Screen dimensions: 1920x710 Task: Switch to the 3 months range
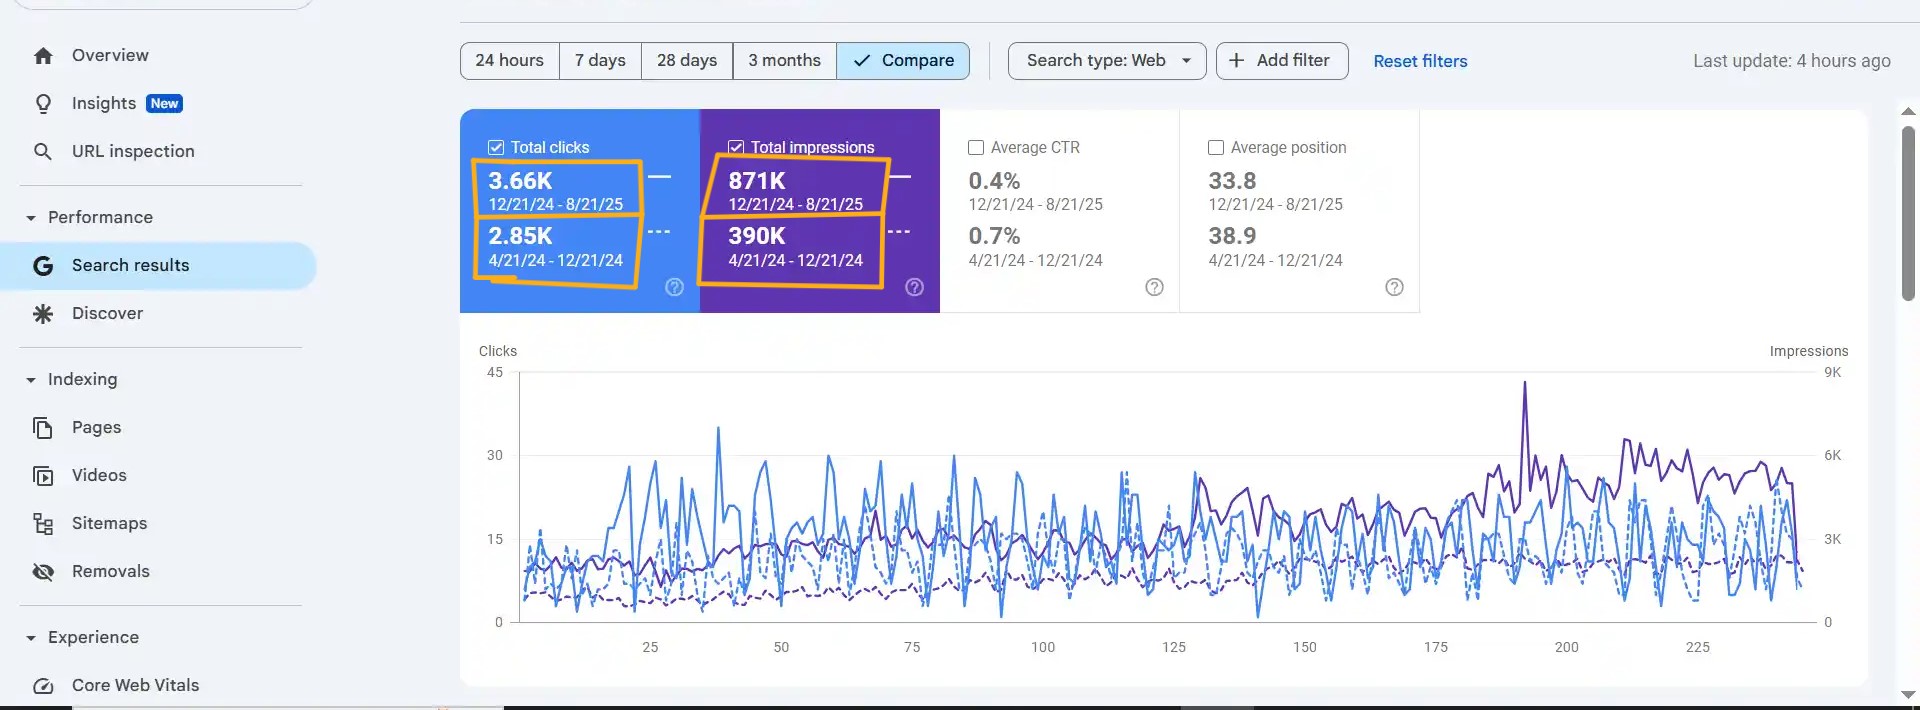tap(784, 61)
